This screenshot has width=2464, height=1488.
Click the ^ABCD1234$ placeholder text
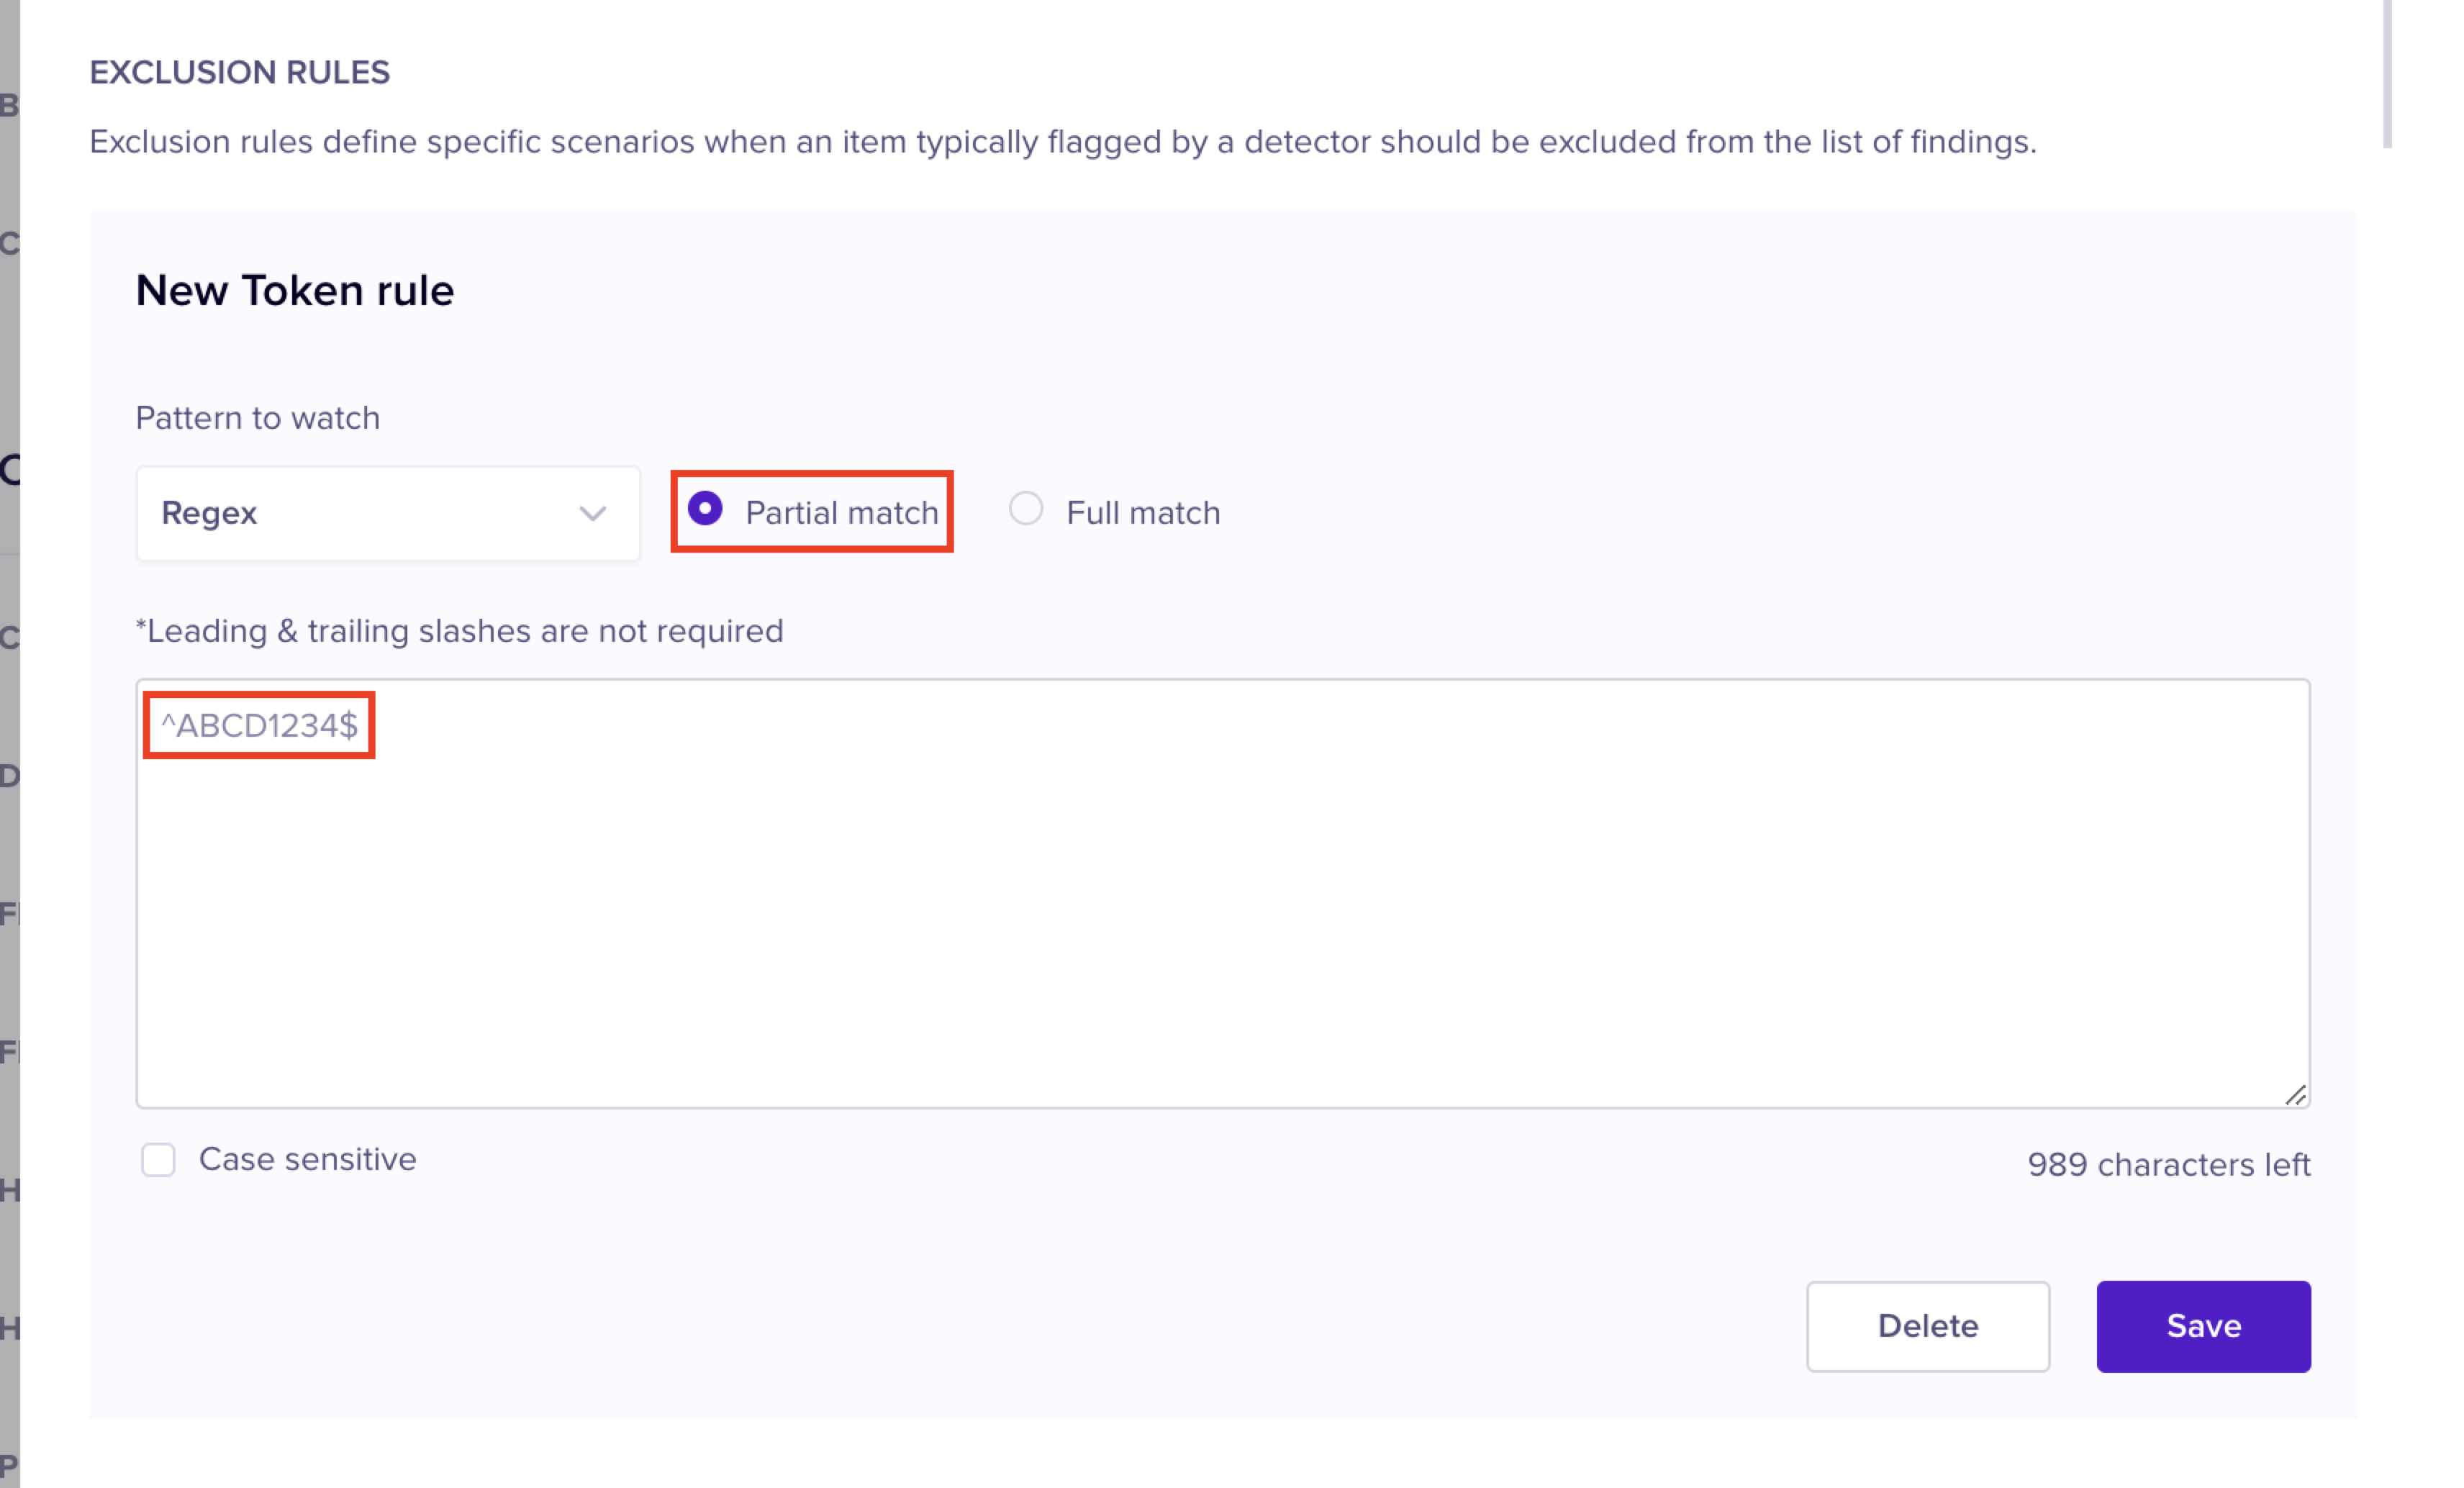pos(259,726)
